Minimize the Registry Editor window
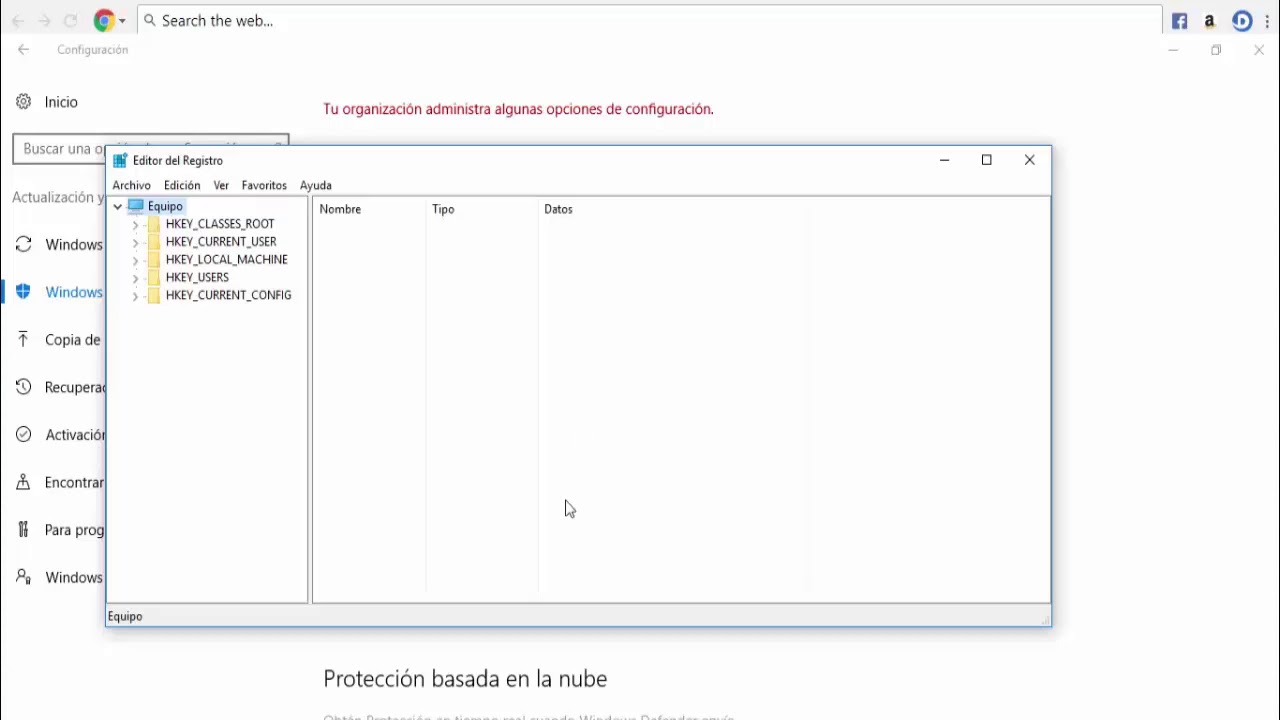1280x720 pixels. point(944,160)
